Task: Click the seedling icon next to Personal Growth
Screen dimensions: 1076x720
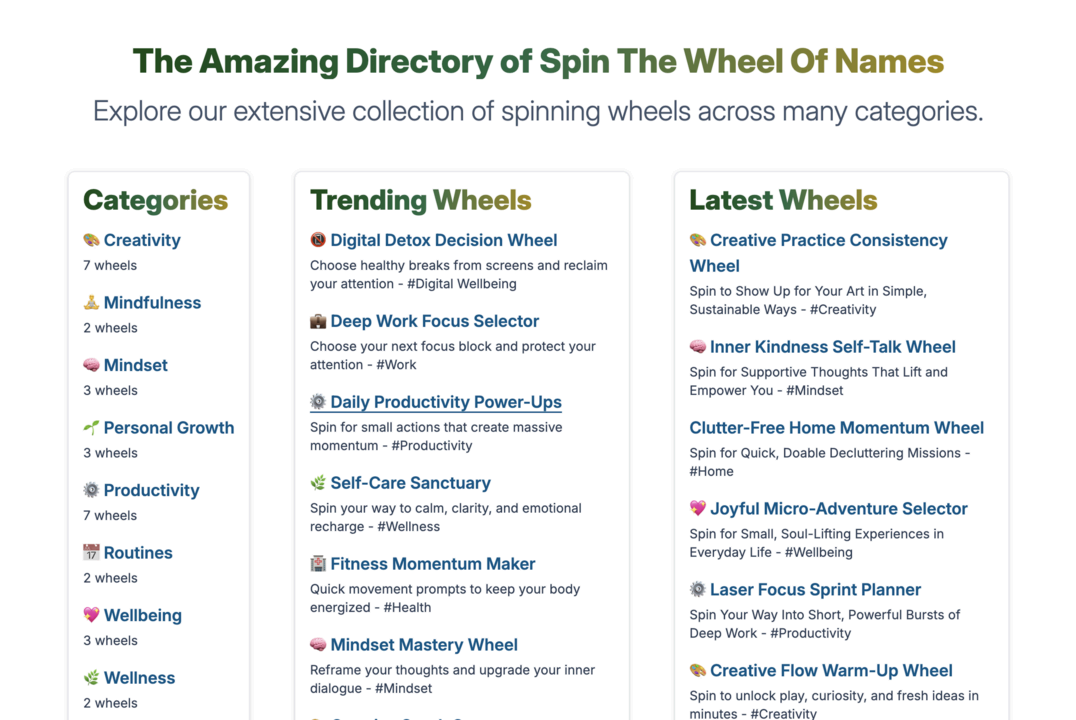Action: click(91, 427)
